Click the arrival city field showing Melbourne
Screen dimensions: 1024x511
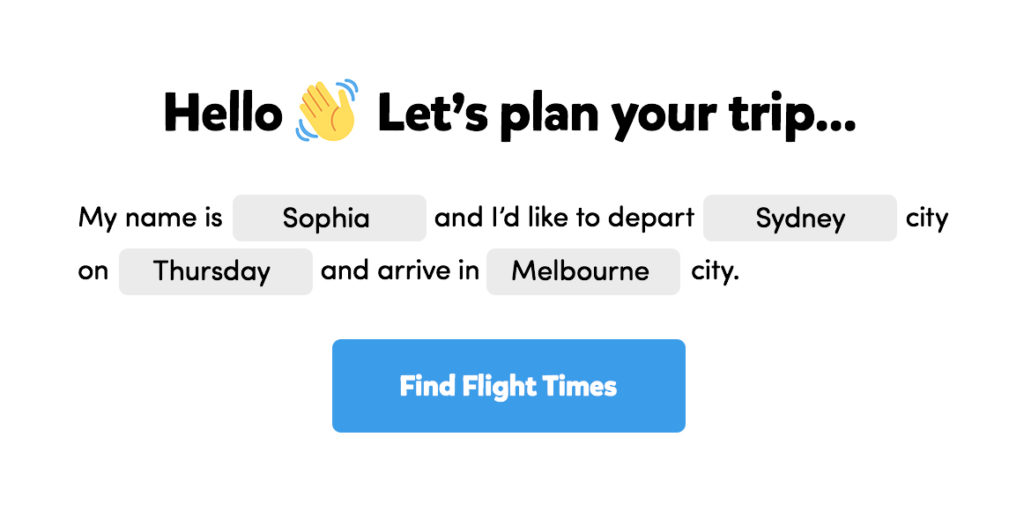pyautogui.click(x=583, y=271)
